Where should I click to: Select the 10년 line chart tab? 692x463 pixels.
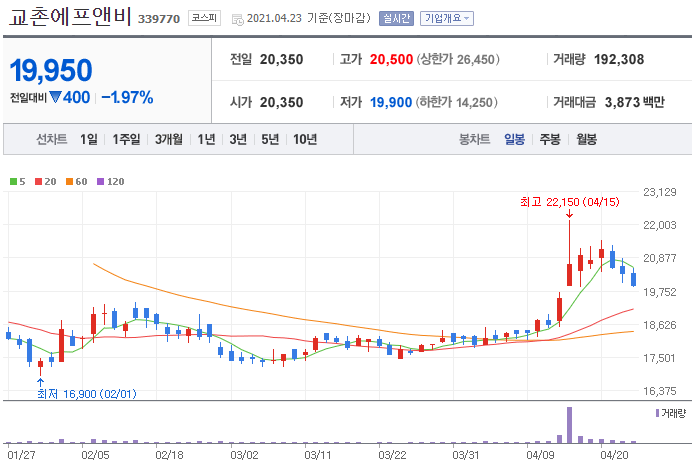305,139
